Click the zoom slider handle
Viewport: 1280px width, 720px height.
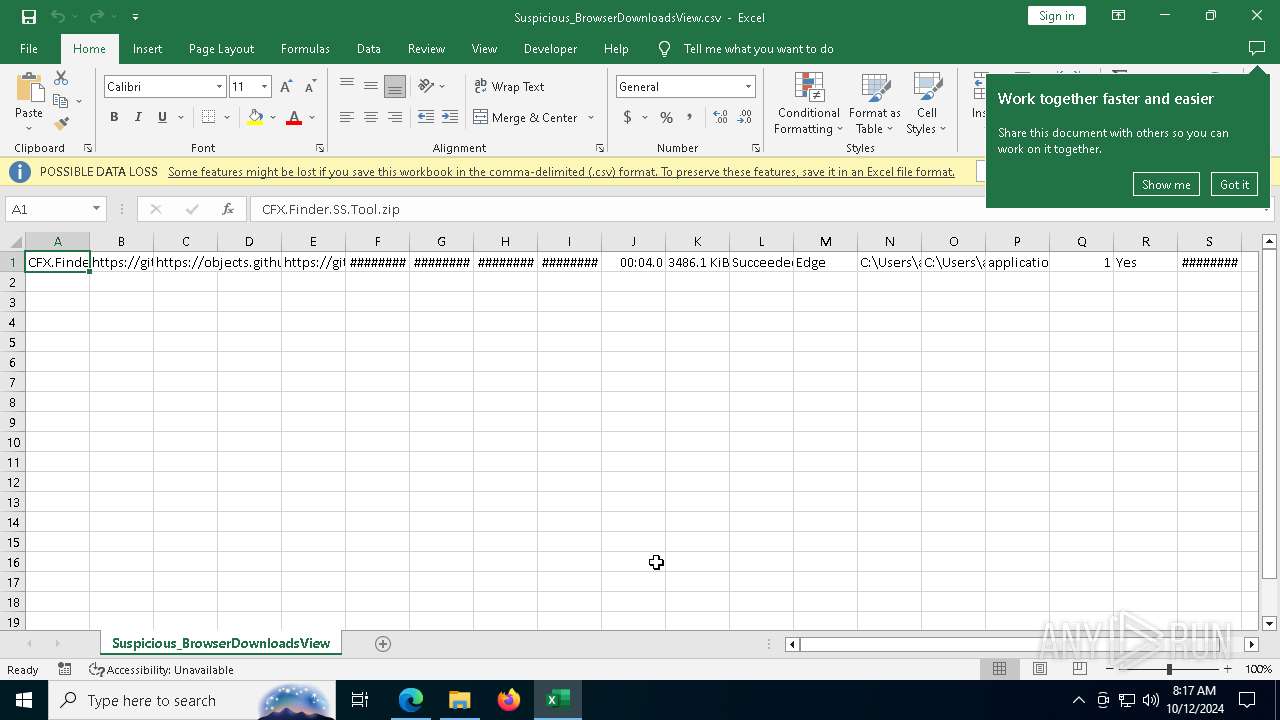[1169, 669]
